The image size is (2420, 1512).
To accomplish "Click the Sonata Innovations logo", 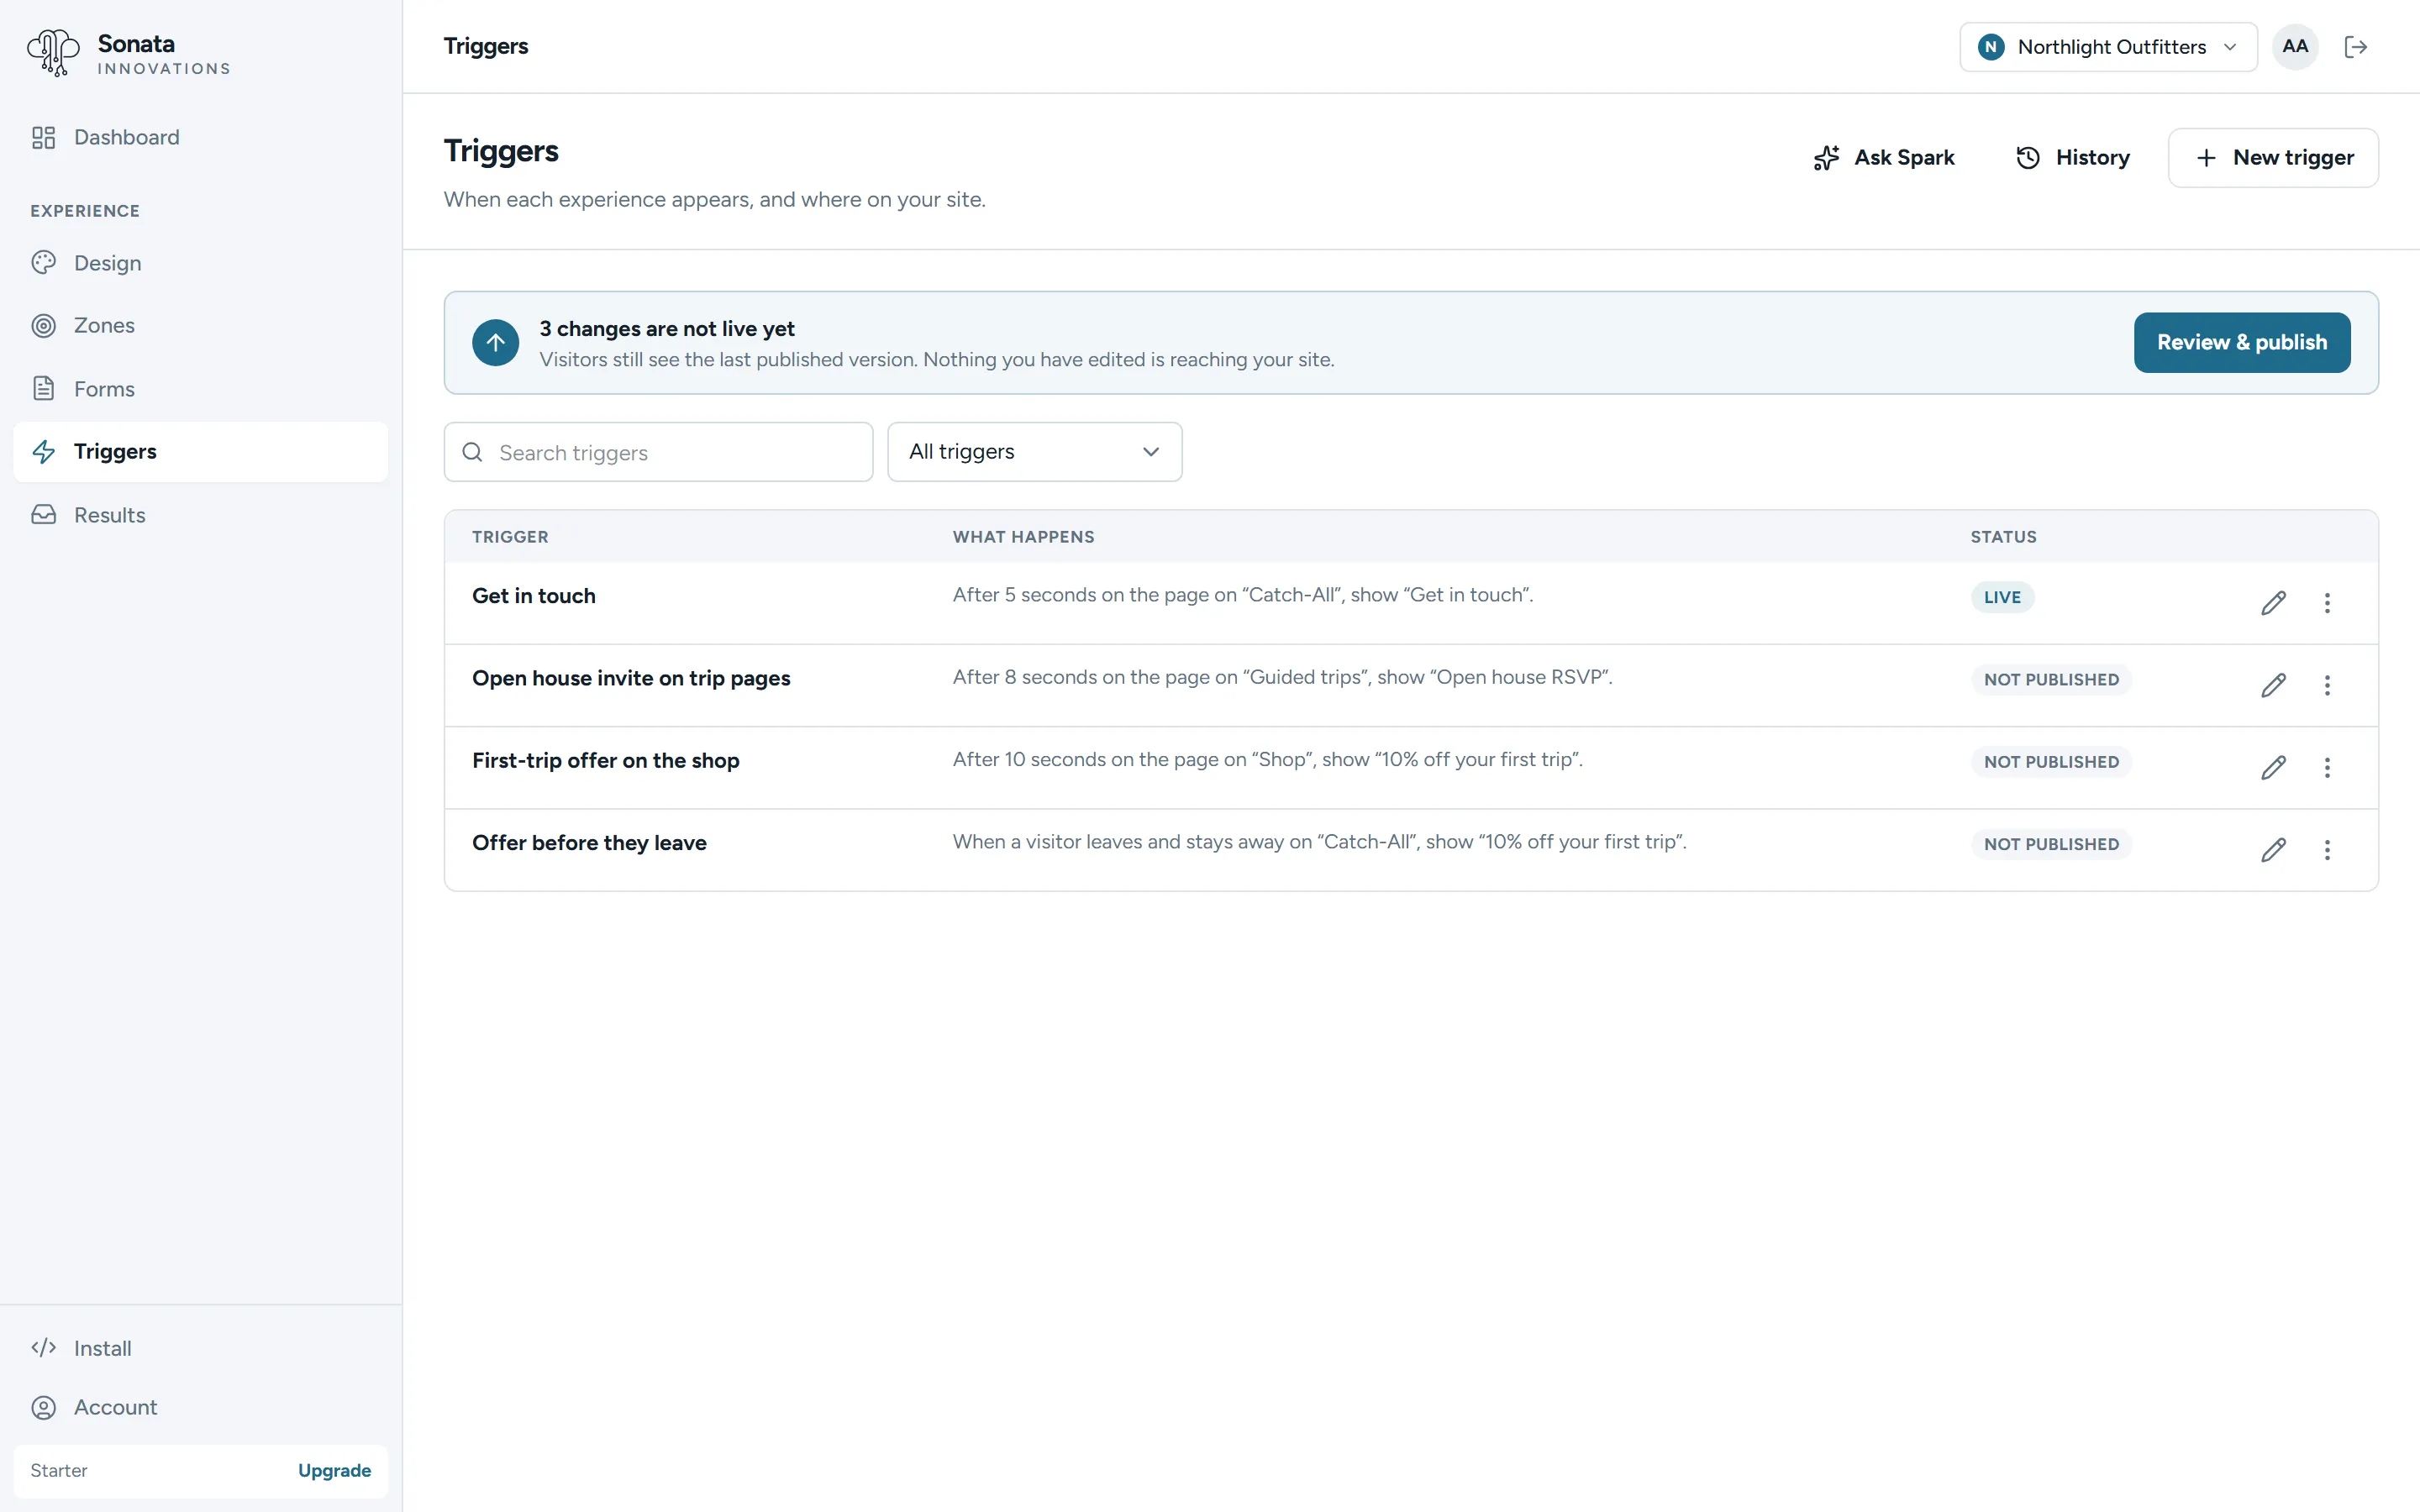I will [x=129, y=53].
